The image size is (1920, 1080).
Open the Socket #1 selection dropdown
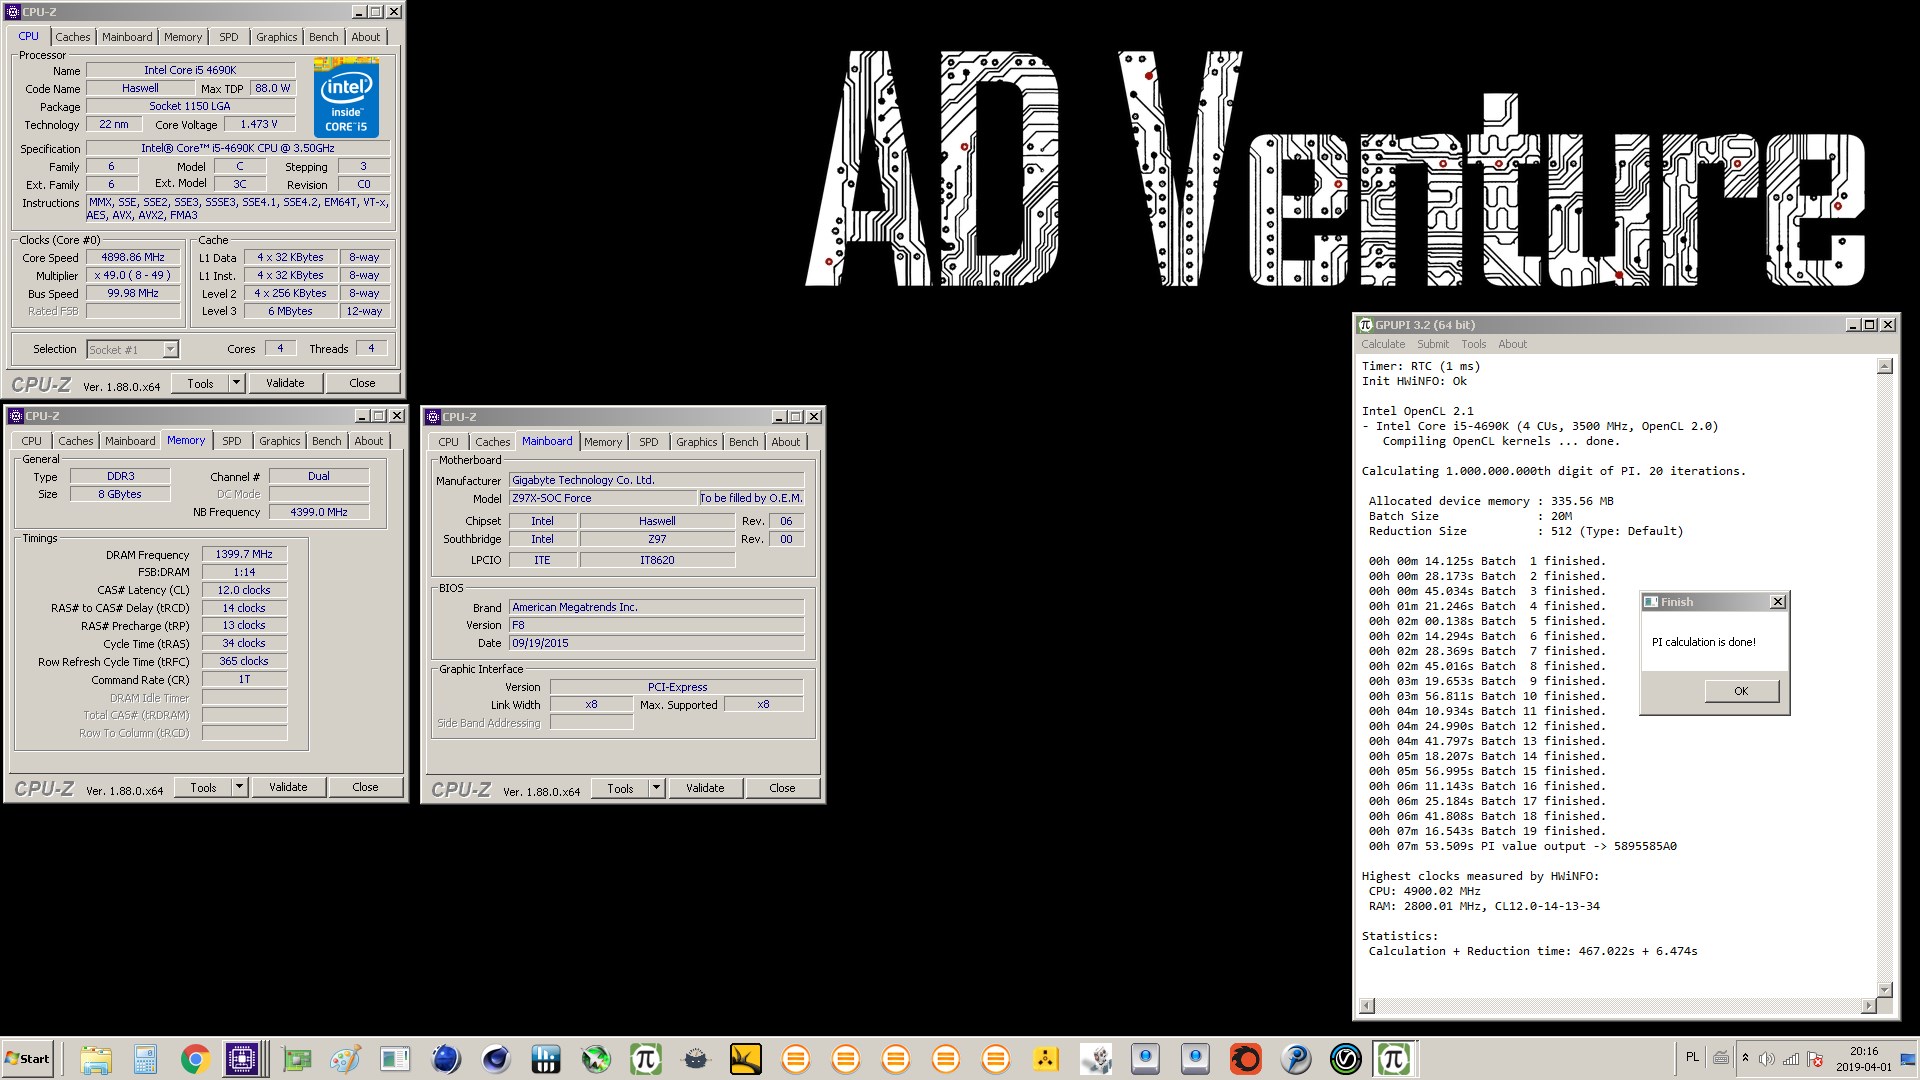pyautogui.click(x=170, y=349)
